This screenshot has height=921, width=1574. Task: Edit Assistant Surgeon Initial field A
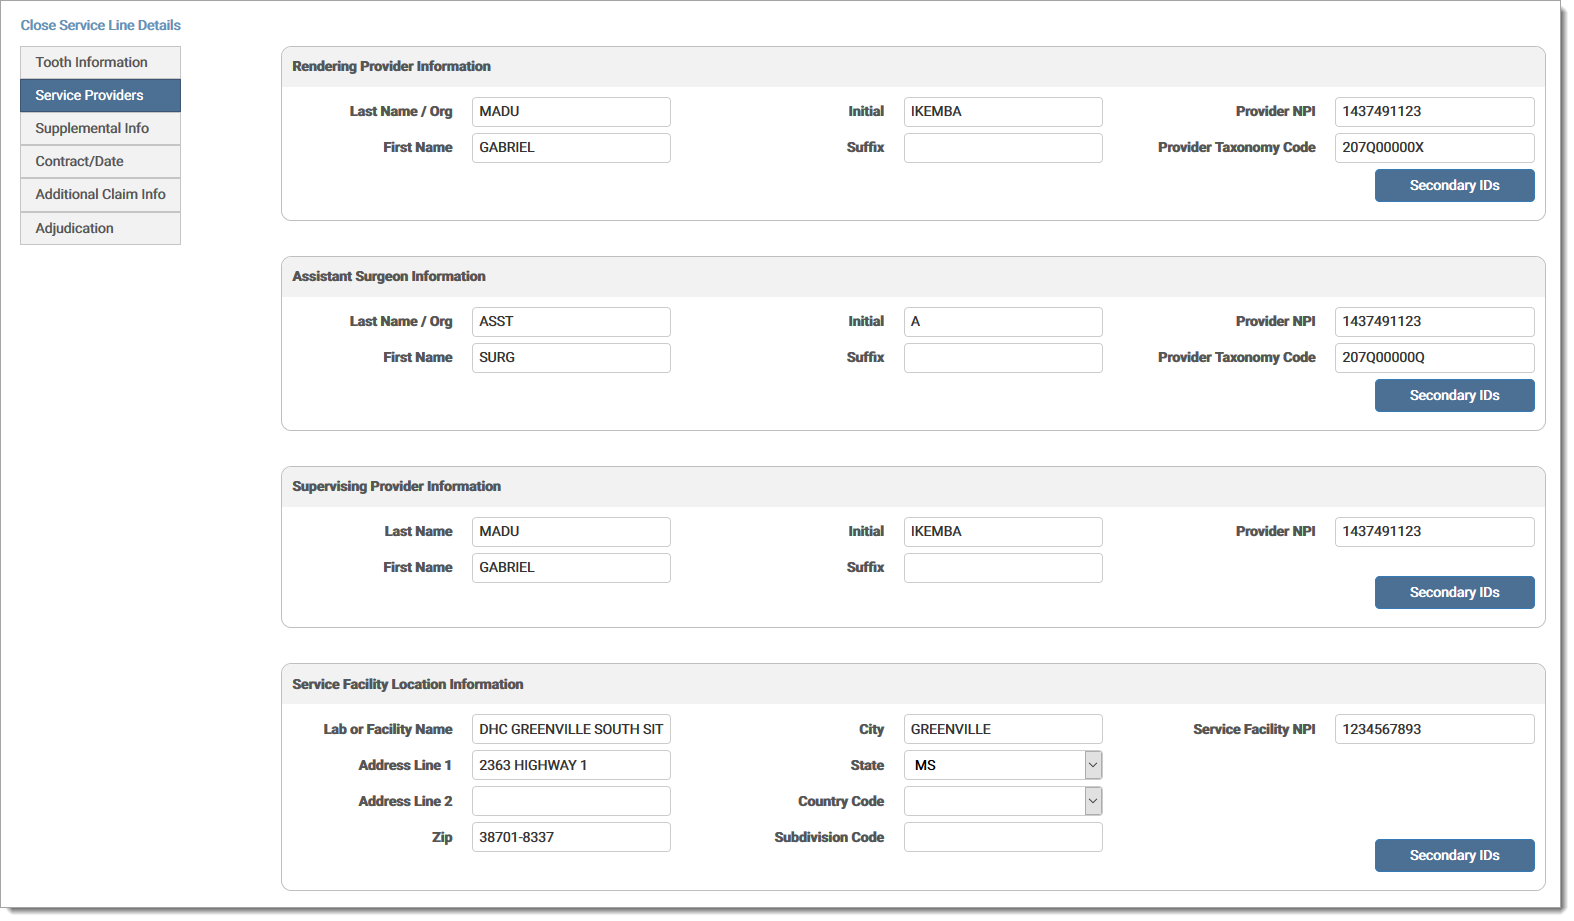(1003, 322)
